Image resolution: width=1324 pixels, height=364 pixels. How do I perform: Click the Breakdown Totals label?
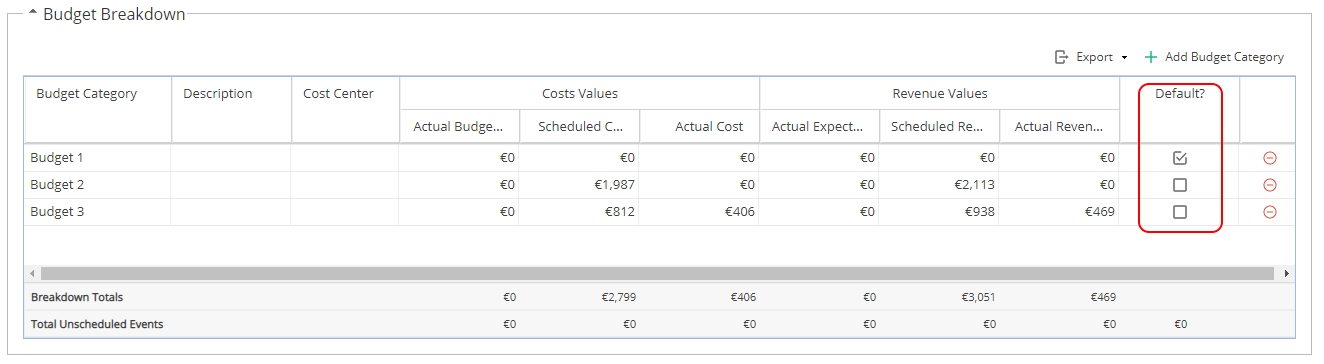(x=77, y=297)
